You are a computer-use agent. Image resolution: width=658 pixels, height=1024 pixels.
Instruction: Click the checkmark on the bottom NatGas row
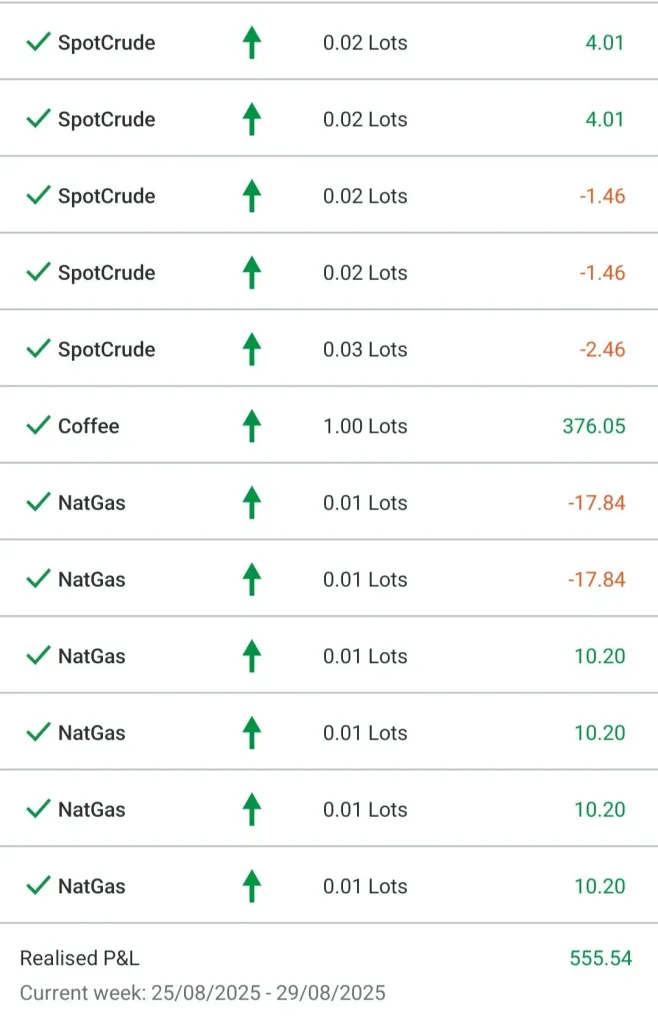(38, 886)
